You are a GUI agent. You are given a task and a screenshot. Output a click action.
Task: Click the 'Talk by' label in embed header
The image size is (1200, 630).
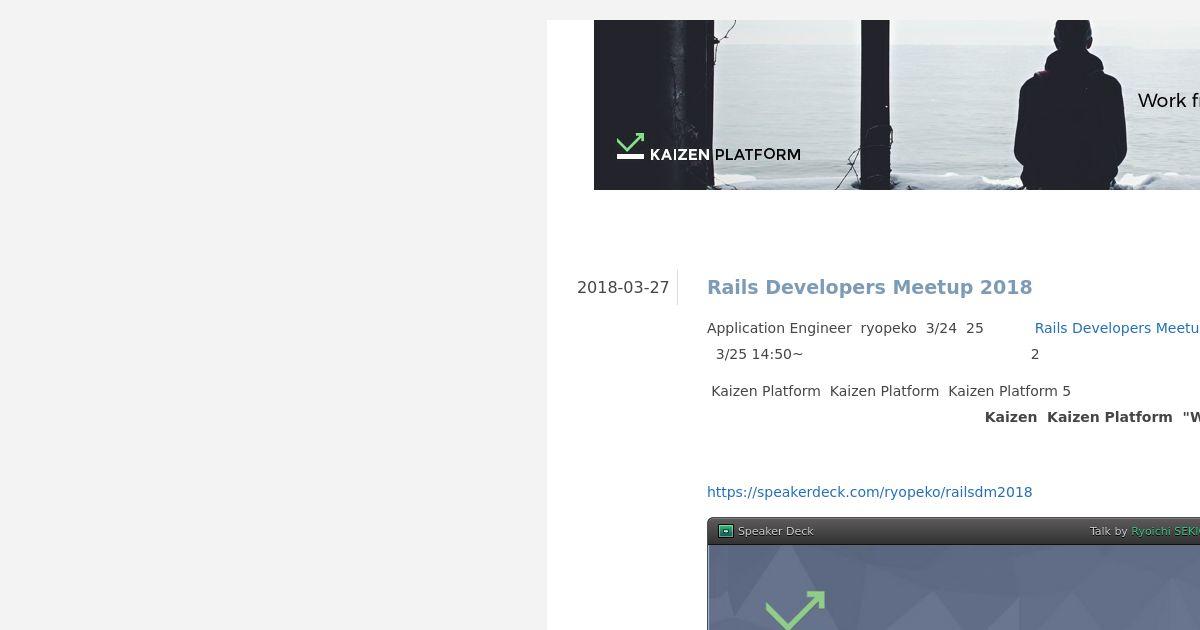(x=1108, y=531)
